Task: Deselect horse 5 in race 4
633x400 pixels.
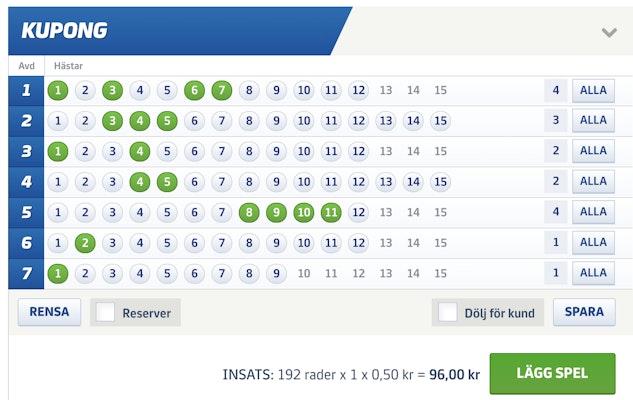Action: click(167, 182)
